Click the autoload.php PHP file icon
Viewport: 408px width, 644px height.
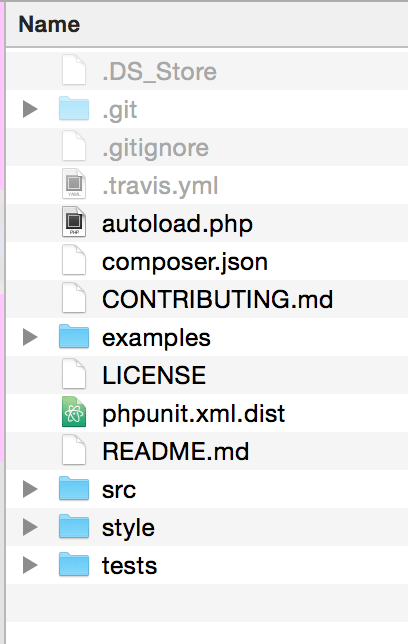point(74,222)
